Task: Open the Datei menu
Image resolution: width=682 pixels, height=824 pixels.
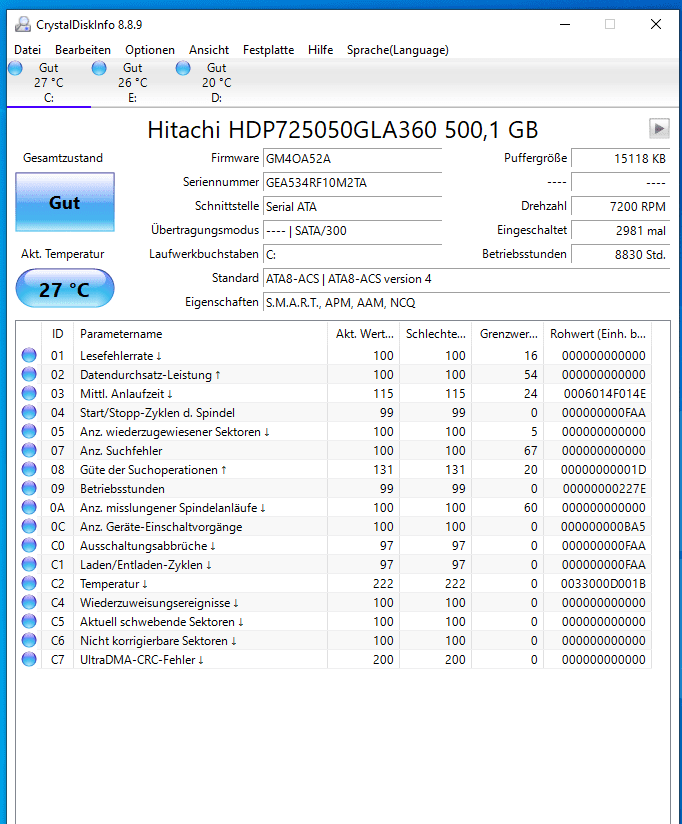Action: (27, 50)
